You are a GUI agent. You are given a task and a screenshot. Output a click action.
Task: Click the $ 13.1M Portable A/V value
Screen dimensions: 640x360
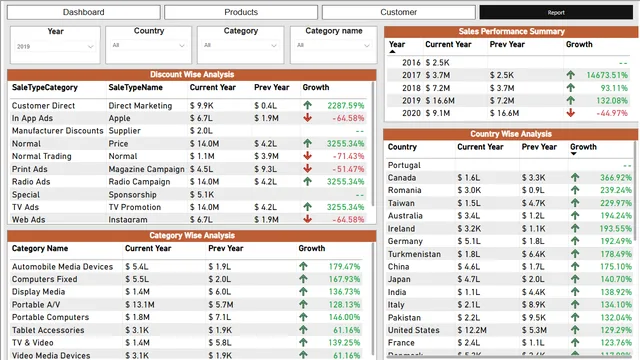140,305
